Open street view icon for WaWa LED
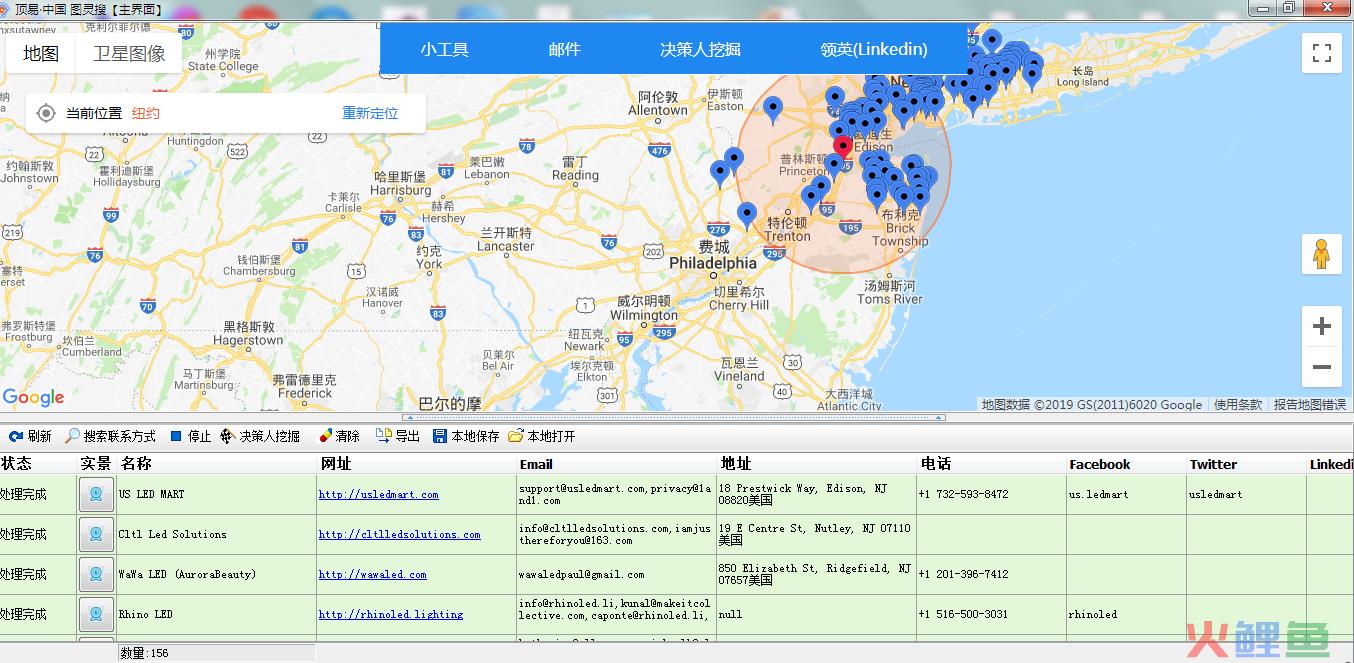The width and height of the screenshot is (1354, 663). click(x=96, y=574)
